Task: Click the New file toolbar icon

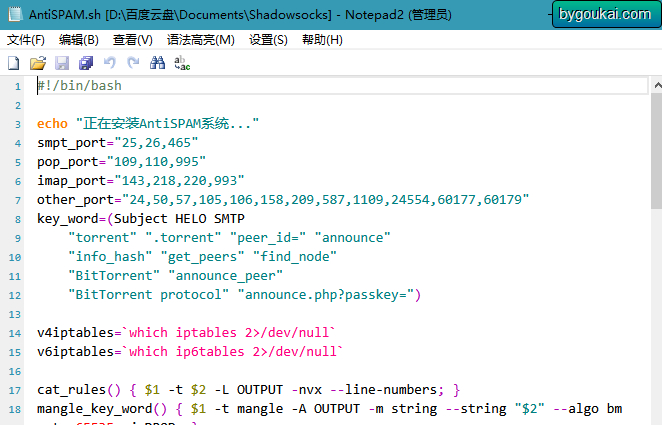Action: (14, 63)
